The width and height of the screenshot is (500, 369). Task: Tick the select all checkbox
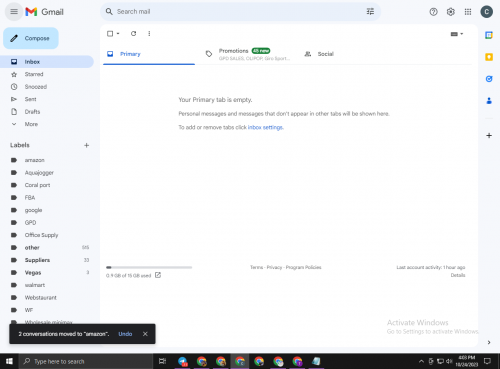click(110, 34)
